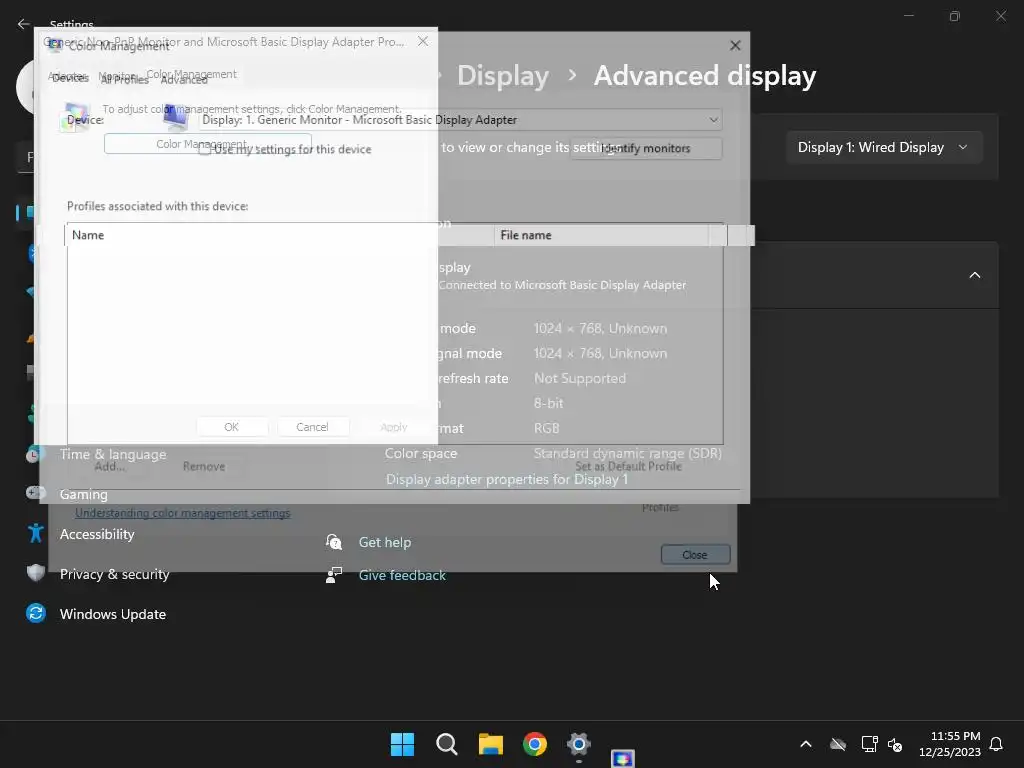Open taskbar Search
Viewport: 1024px width, 768px height.
447,744
